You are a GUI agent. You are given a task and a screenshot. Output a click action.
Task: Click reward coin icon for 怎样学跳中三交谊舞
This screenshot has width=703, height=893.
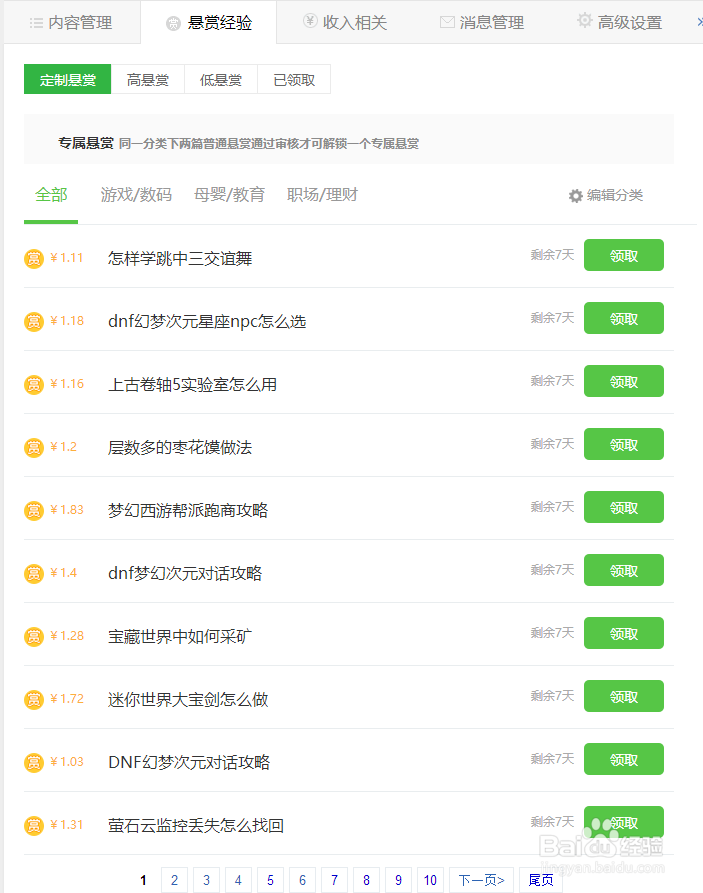[34, 259]
